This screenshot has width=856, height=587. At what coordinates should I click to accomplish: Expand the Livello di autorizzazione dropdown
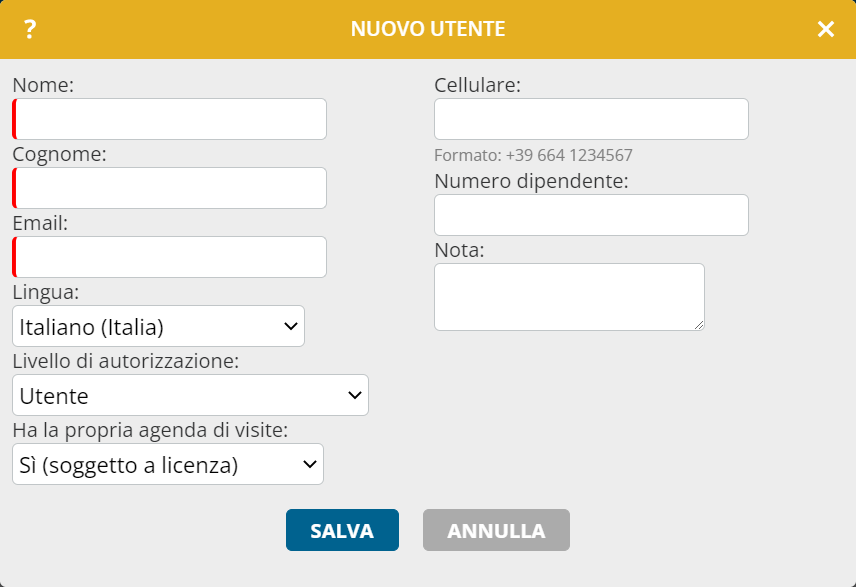pyautogui.click(x=191, y=395)
